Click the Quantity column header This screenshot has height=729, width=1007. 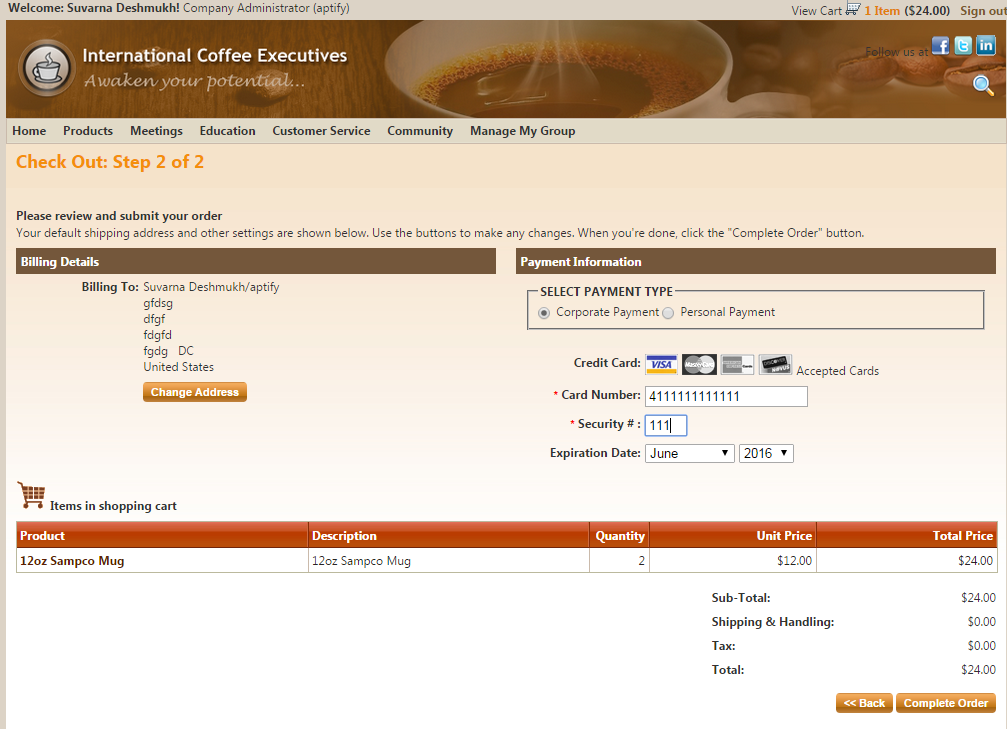point(620,536)
